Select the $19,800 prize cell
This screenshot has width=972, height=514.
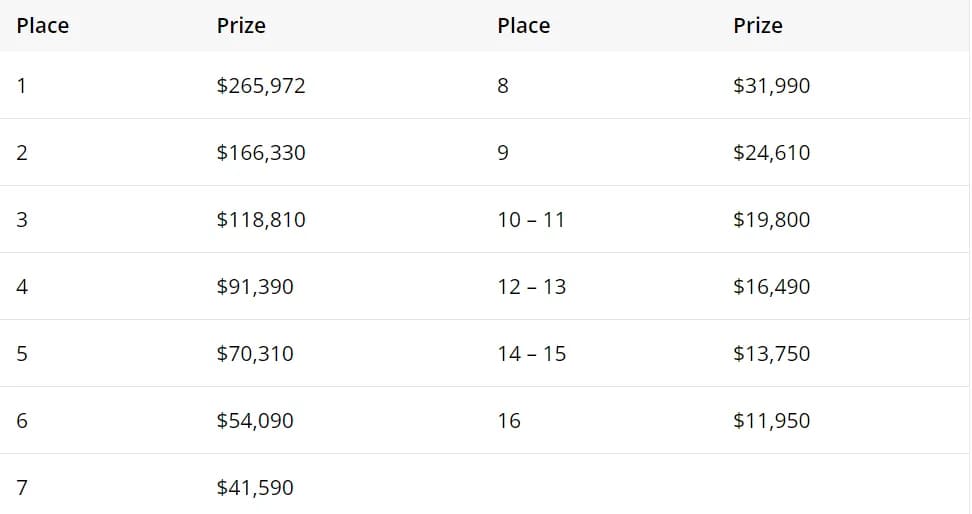(771, 220)
